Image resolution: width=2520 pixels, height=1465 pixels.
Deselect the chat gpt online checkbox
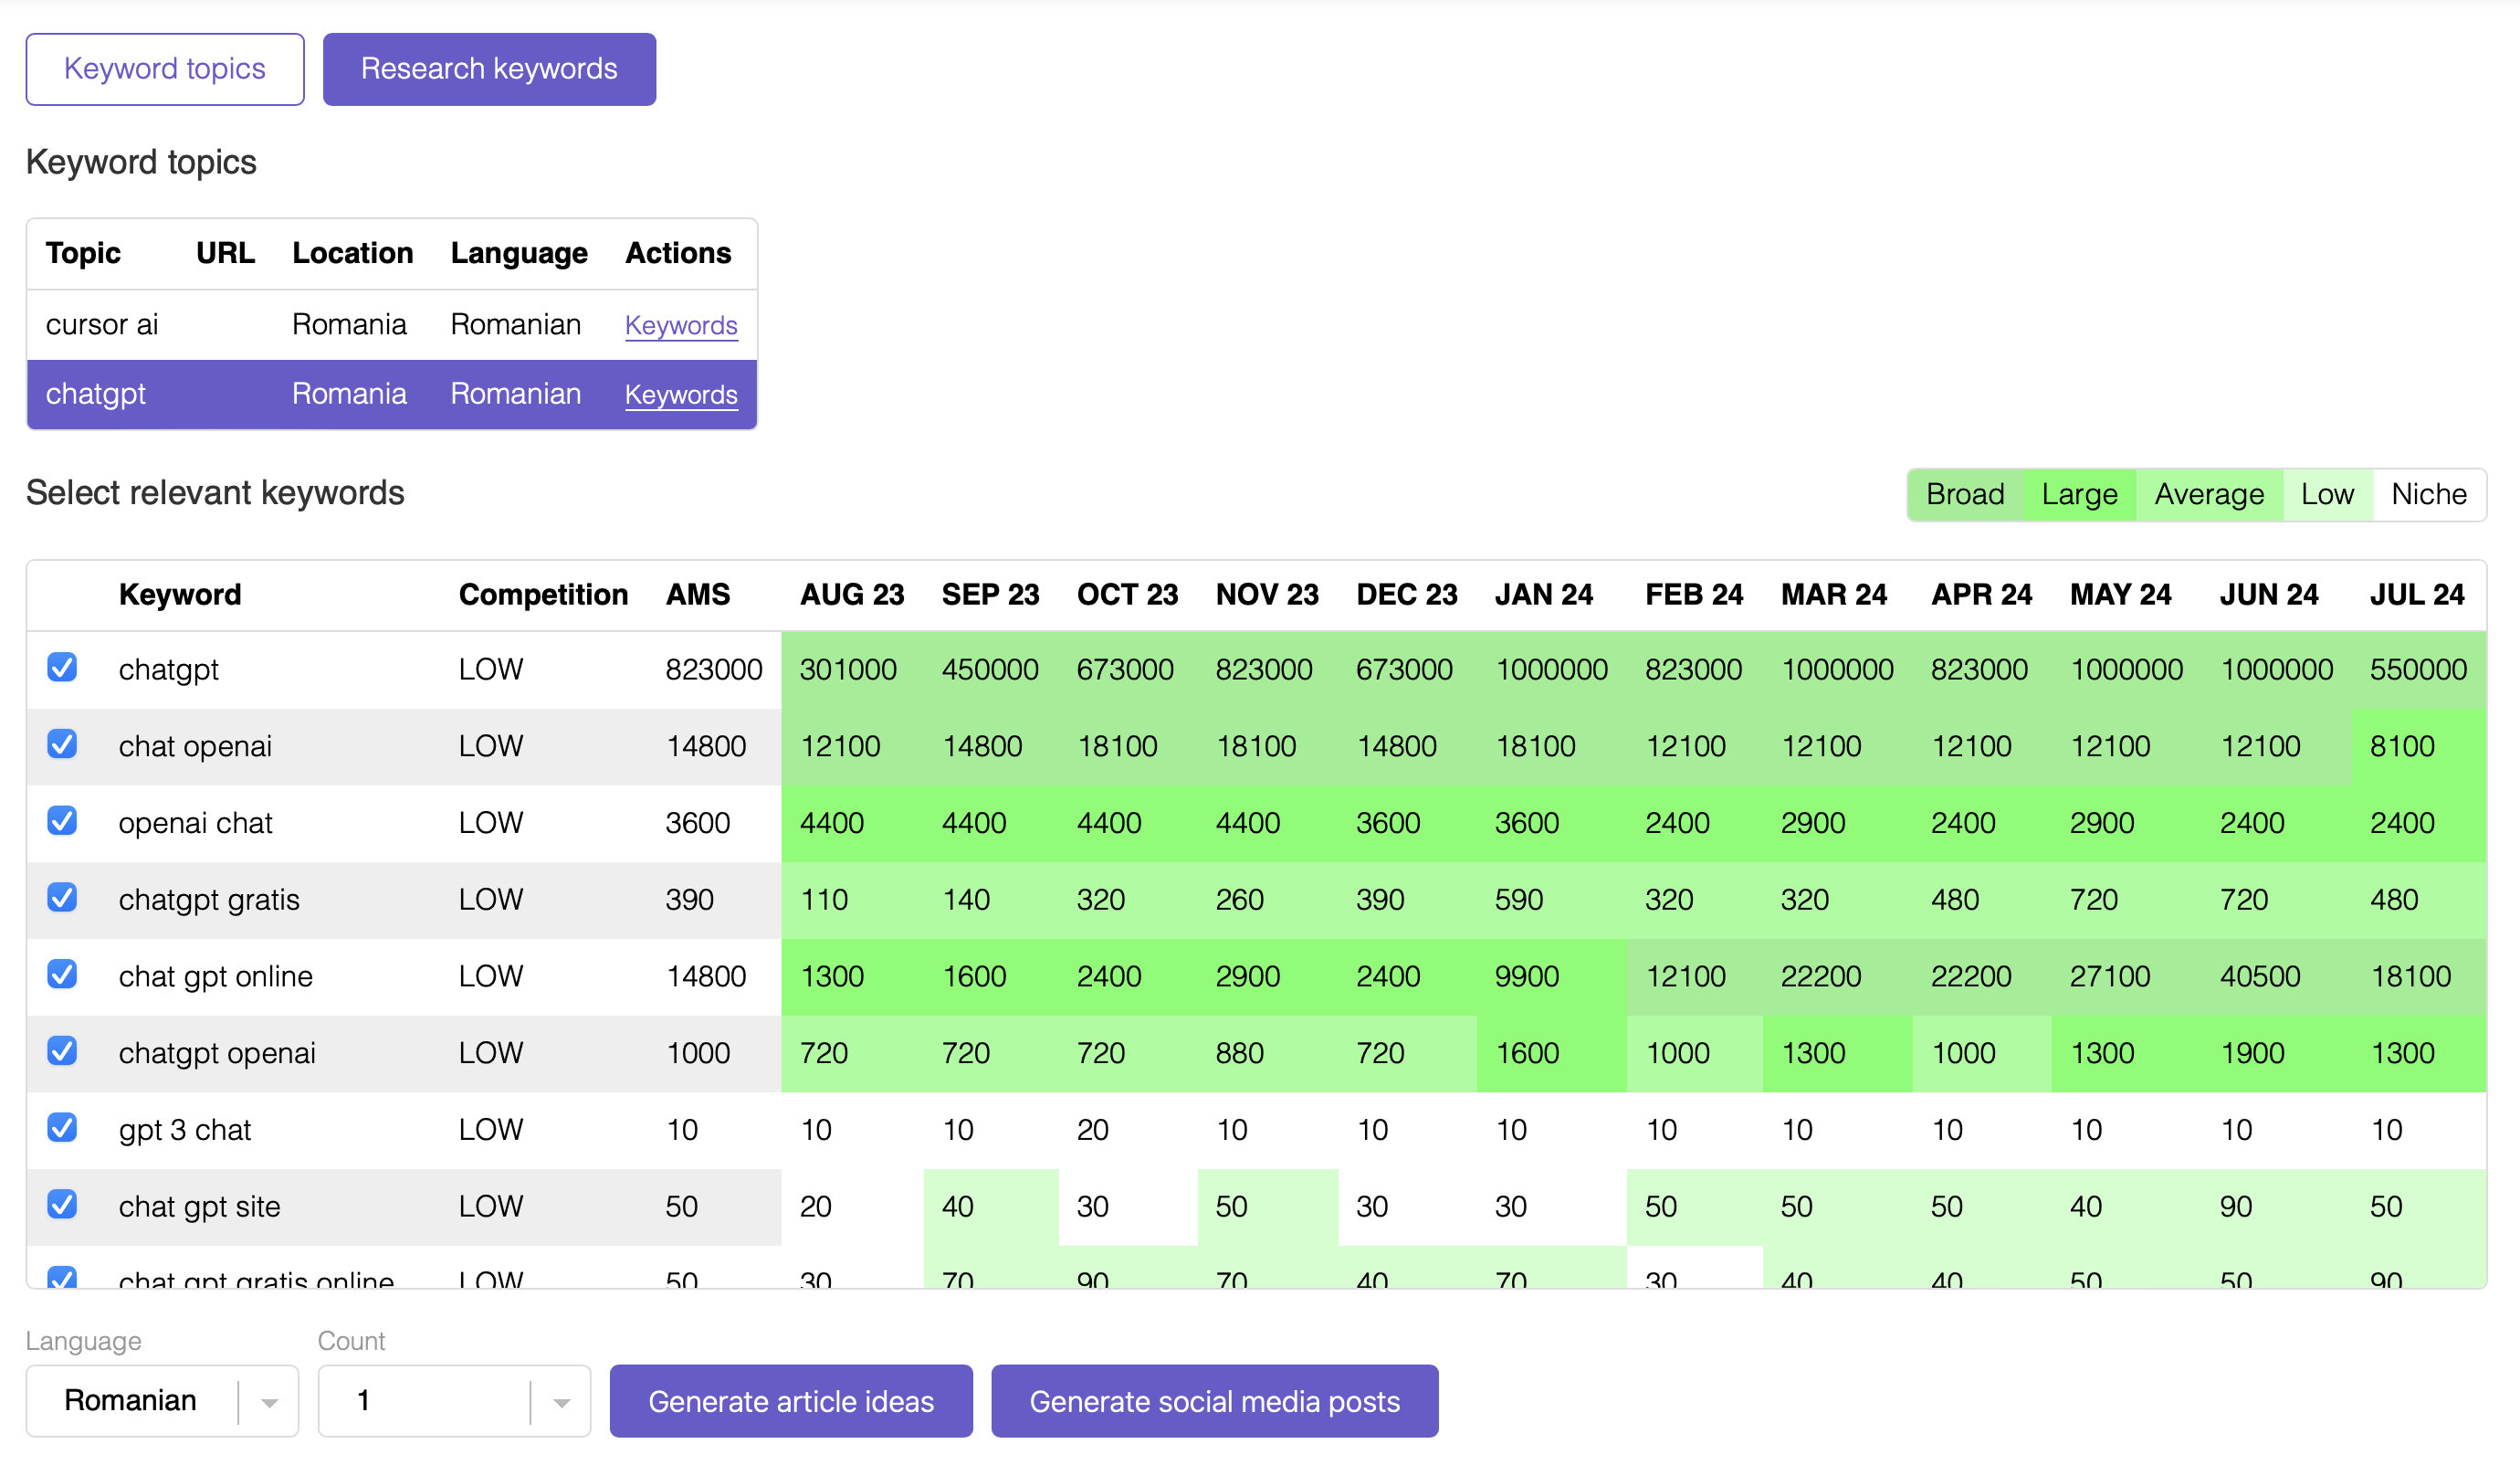[x=63, y=974]
